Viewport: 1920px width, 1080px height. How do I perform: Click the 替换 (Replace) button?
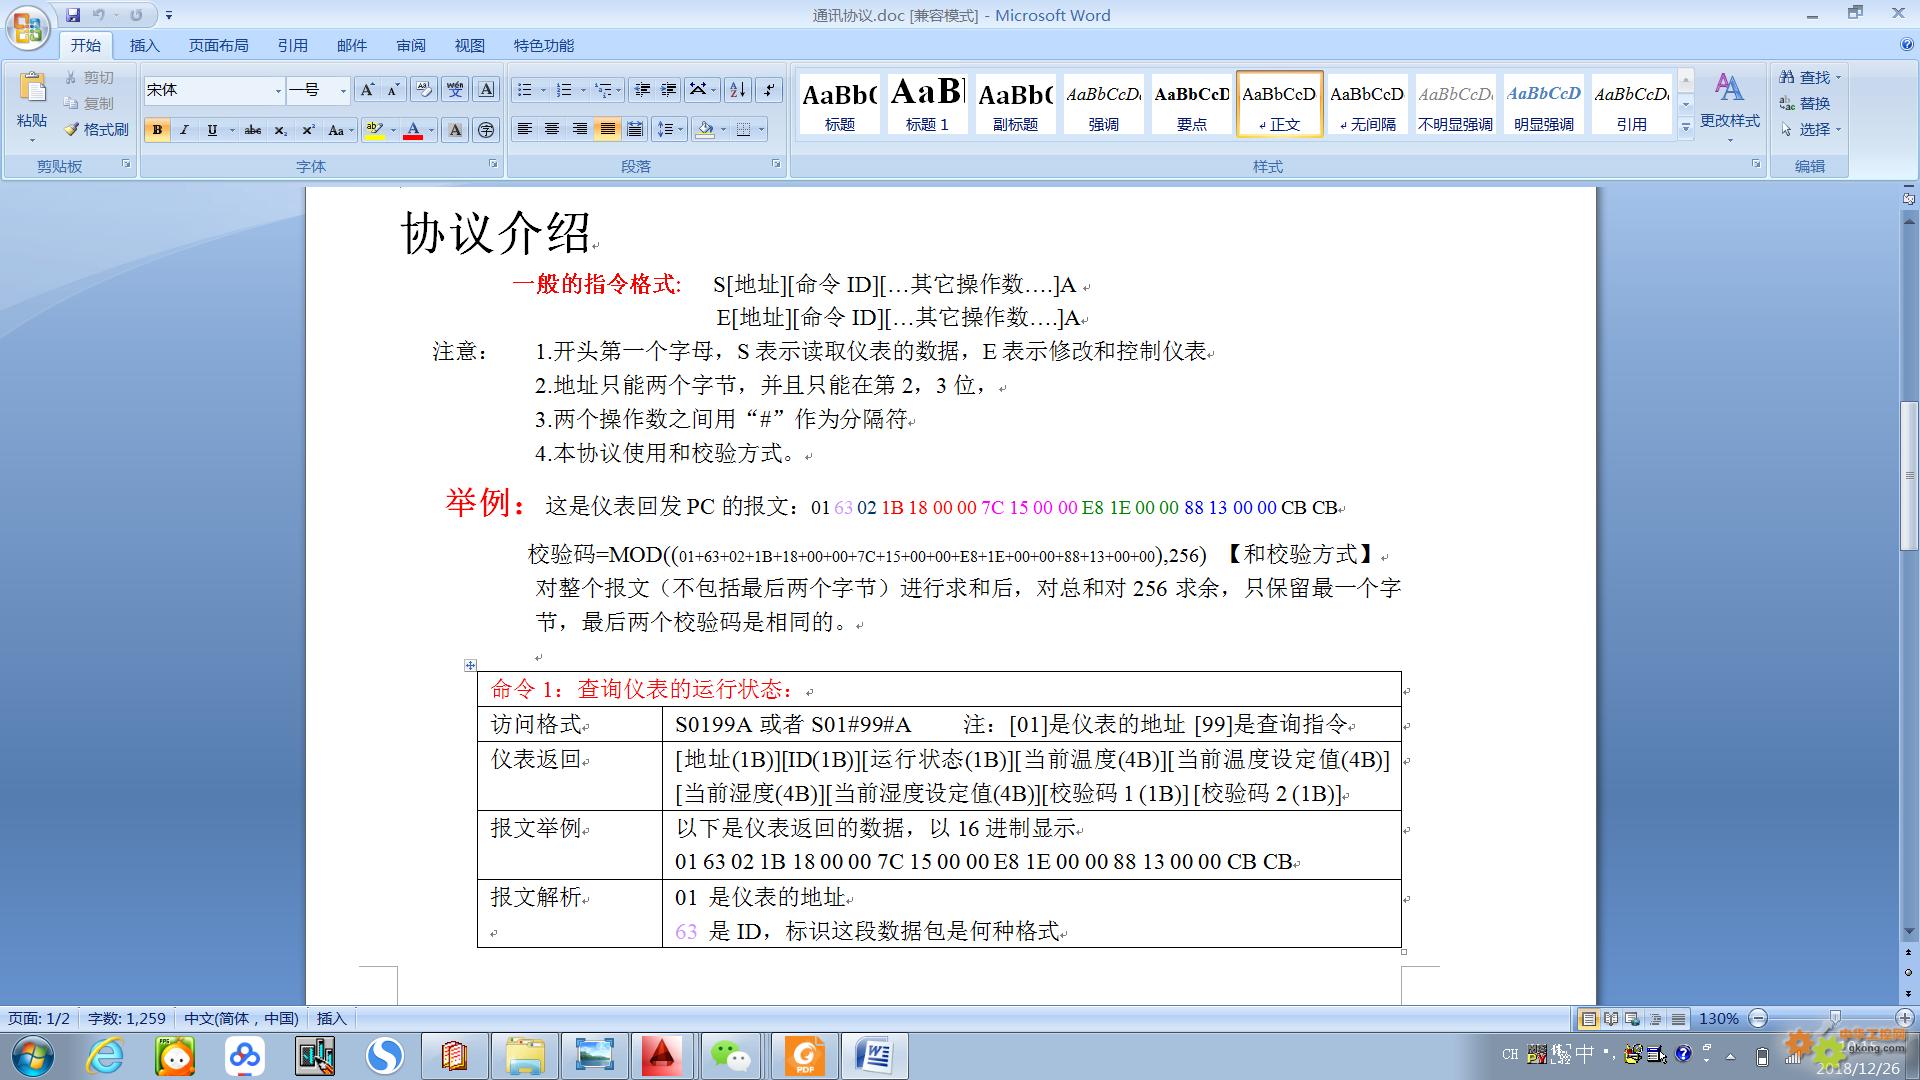click(1806, 103)
